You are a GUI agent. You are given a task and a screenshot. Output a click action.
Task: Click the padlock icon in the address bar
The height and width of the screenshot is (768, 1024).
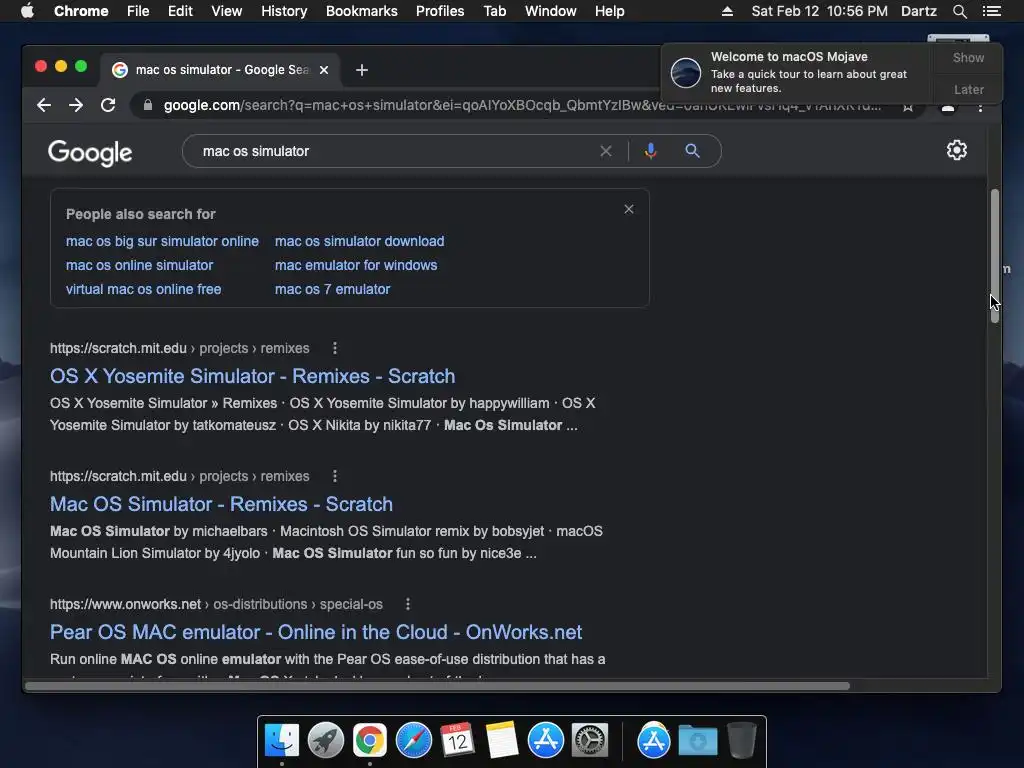click(x=148, y=105)
